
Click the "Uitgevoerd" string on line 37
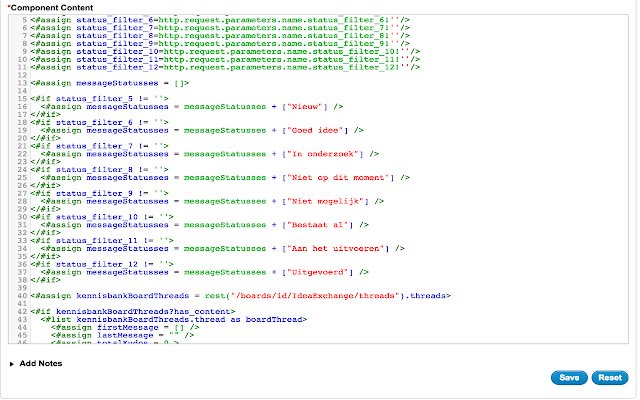click(318, 273)
